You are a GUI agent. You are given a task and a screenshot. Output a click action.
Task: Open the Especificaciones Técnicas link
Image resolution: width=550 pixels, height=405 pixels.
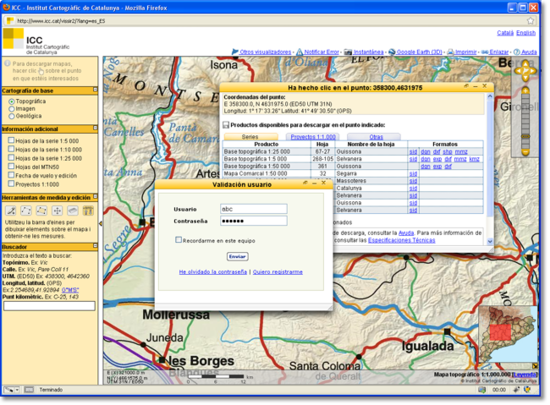pos(402,240)
